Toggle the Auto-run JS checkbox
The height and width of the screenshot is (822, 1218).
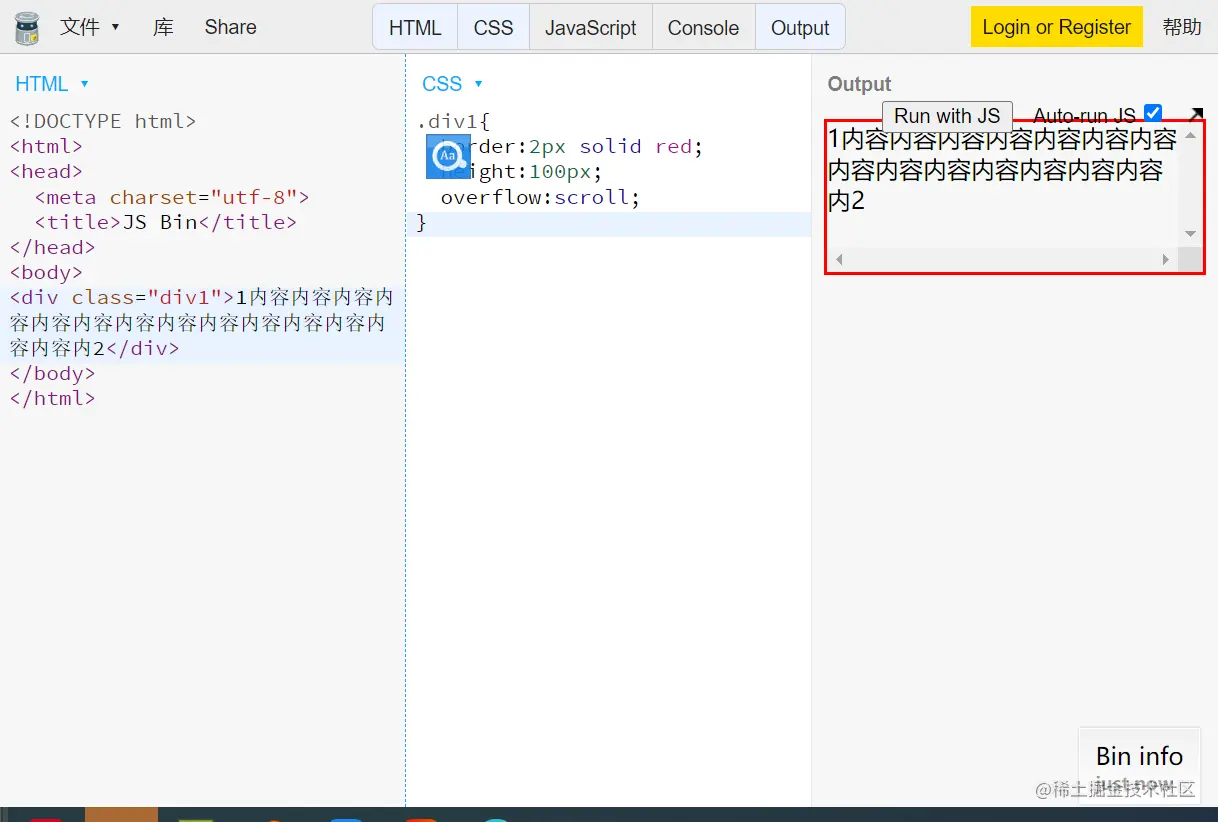coord(1153,114)
